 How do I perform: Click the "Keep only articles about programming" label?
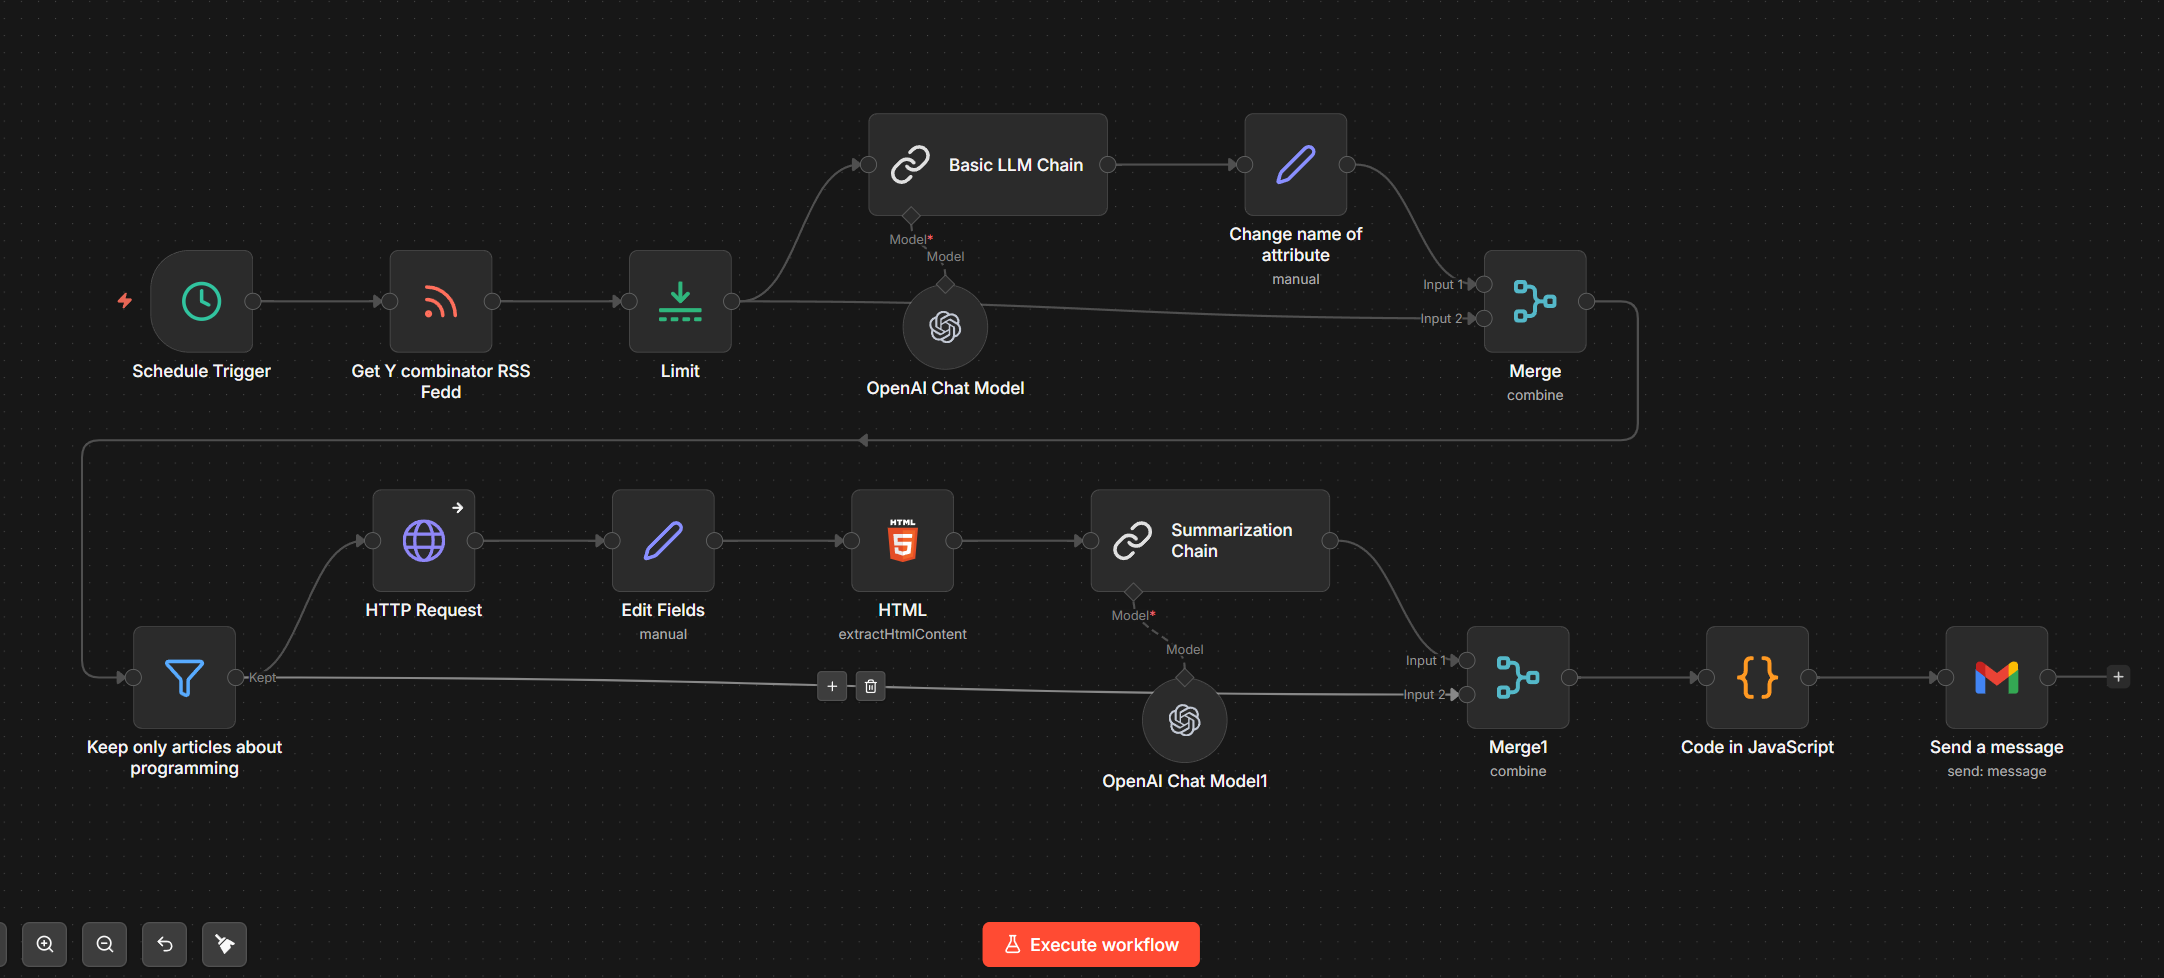[x=184, y=757]
